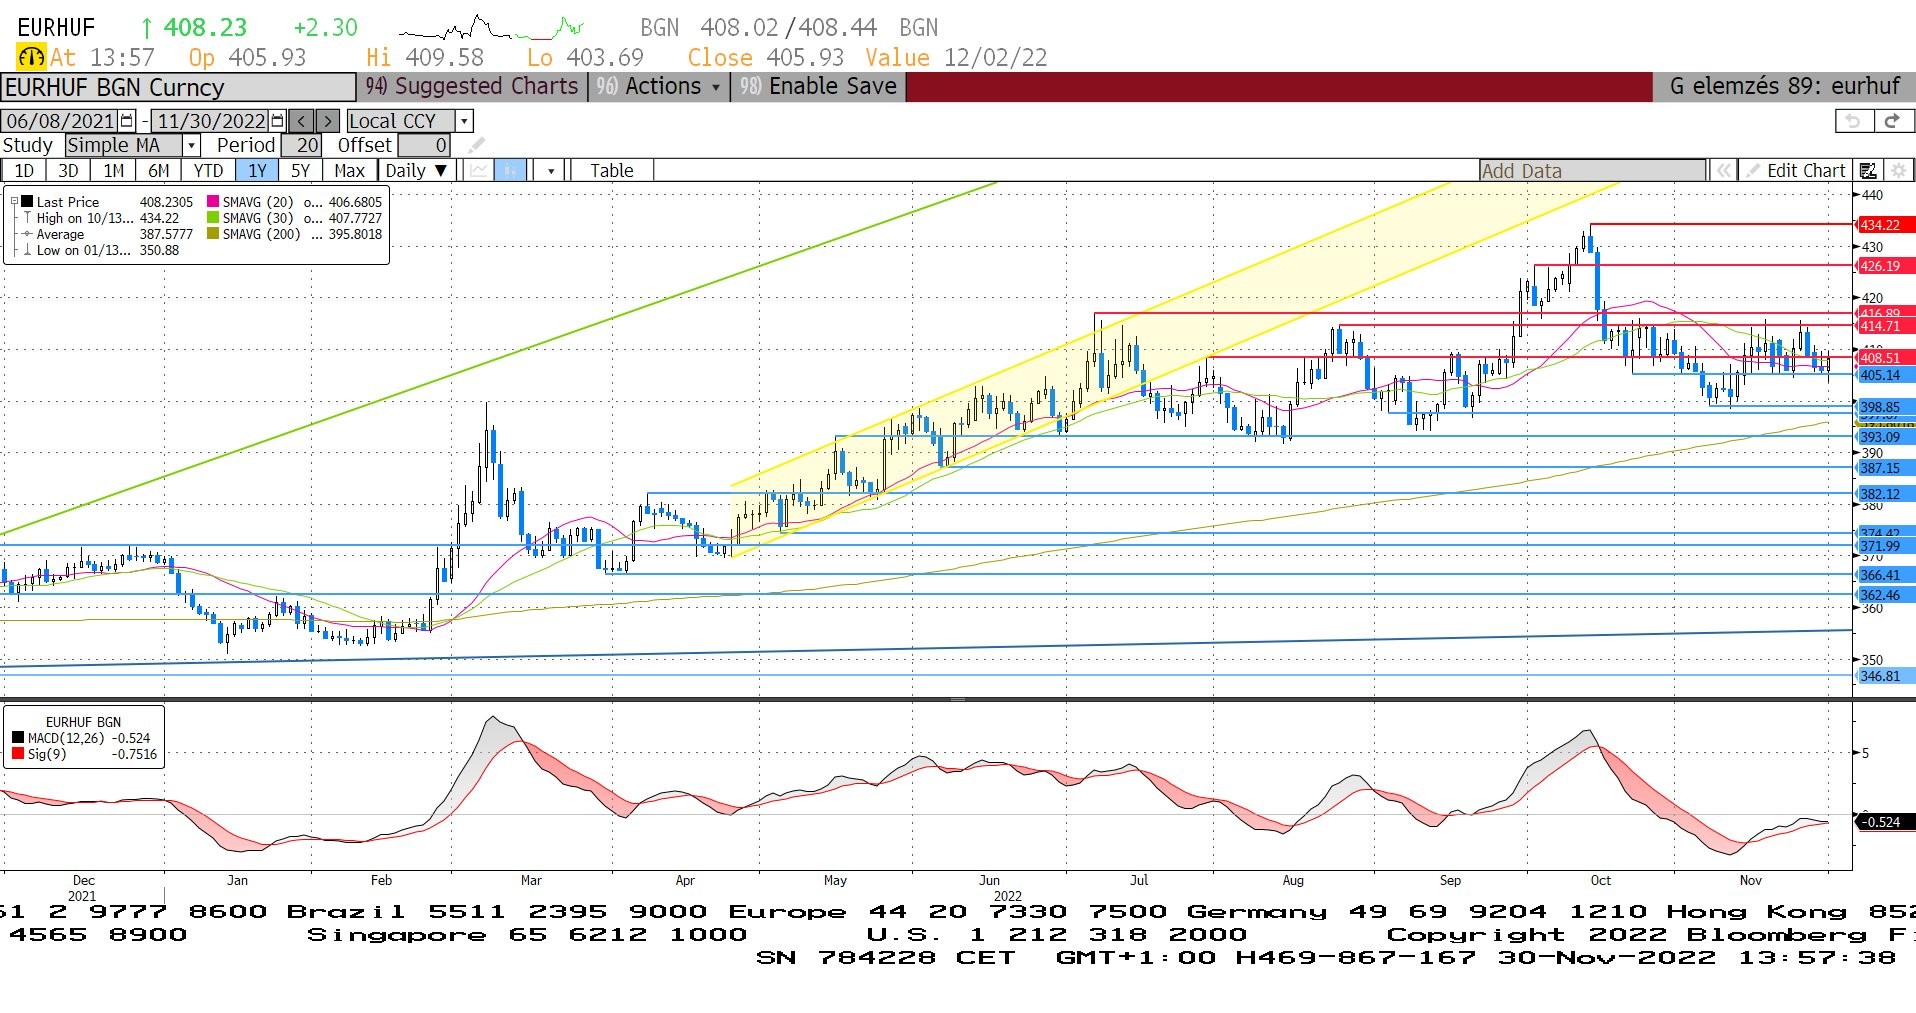Click the olive SMAVG (200) swatch
Image resolution: width=1916 pixels, height=1013 pixels.
(x=213, y=233)
